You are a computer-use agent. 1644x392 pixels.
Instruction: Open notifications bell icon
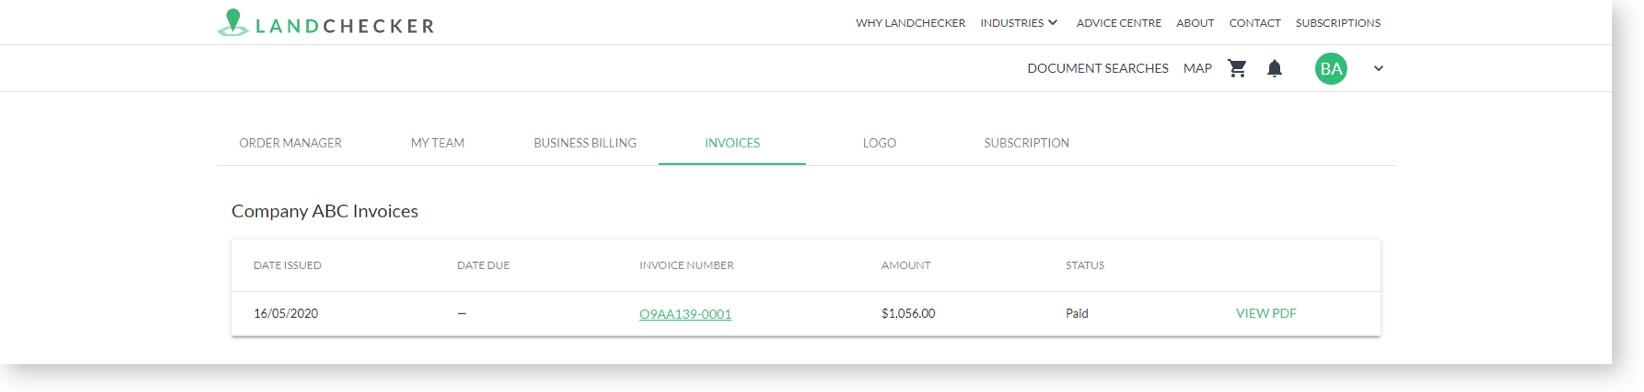1274,68
